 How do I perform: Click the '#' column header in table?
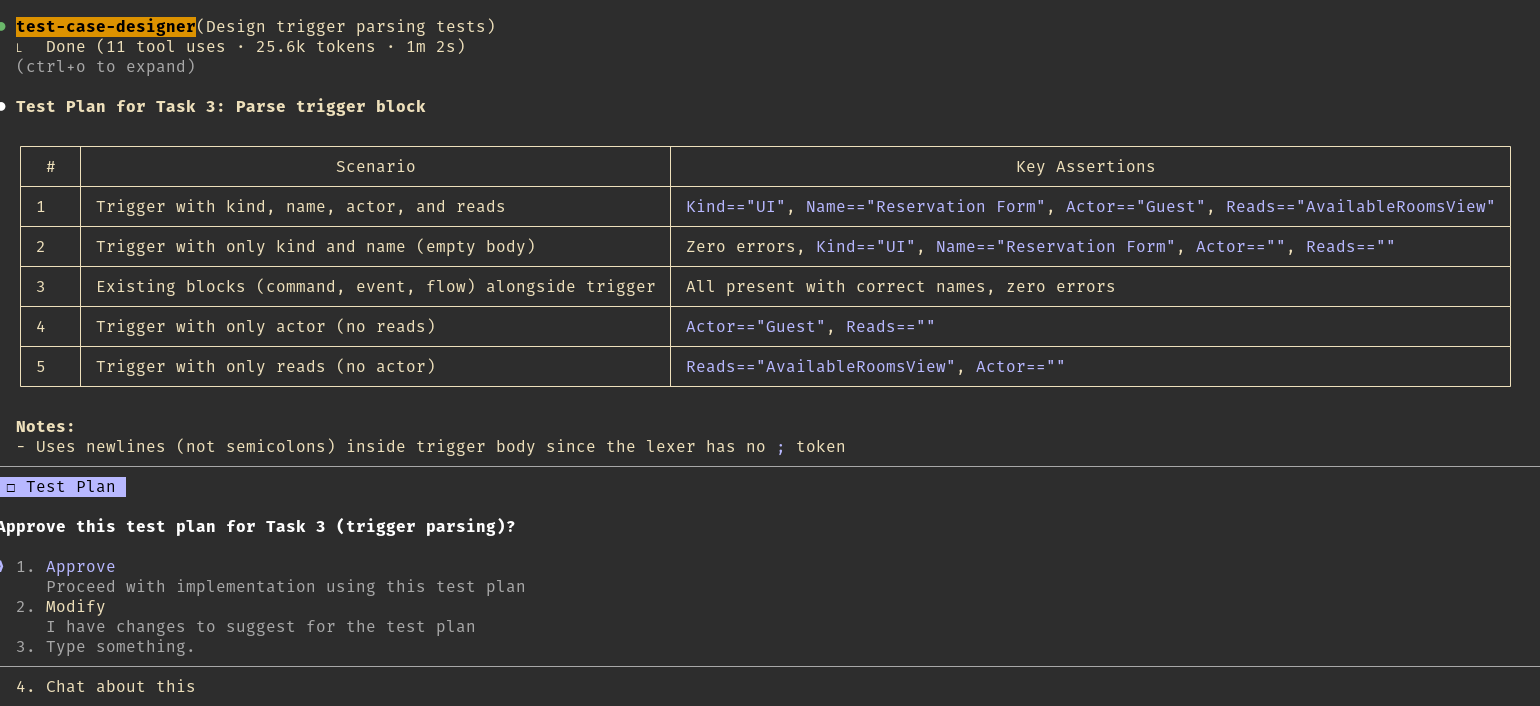(x=50, y=167)
